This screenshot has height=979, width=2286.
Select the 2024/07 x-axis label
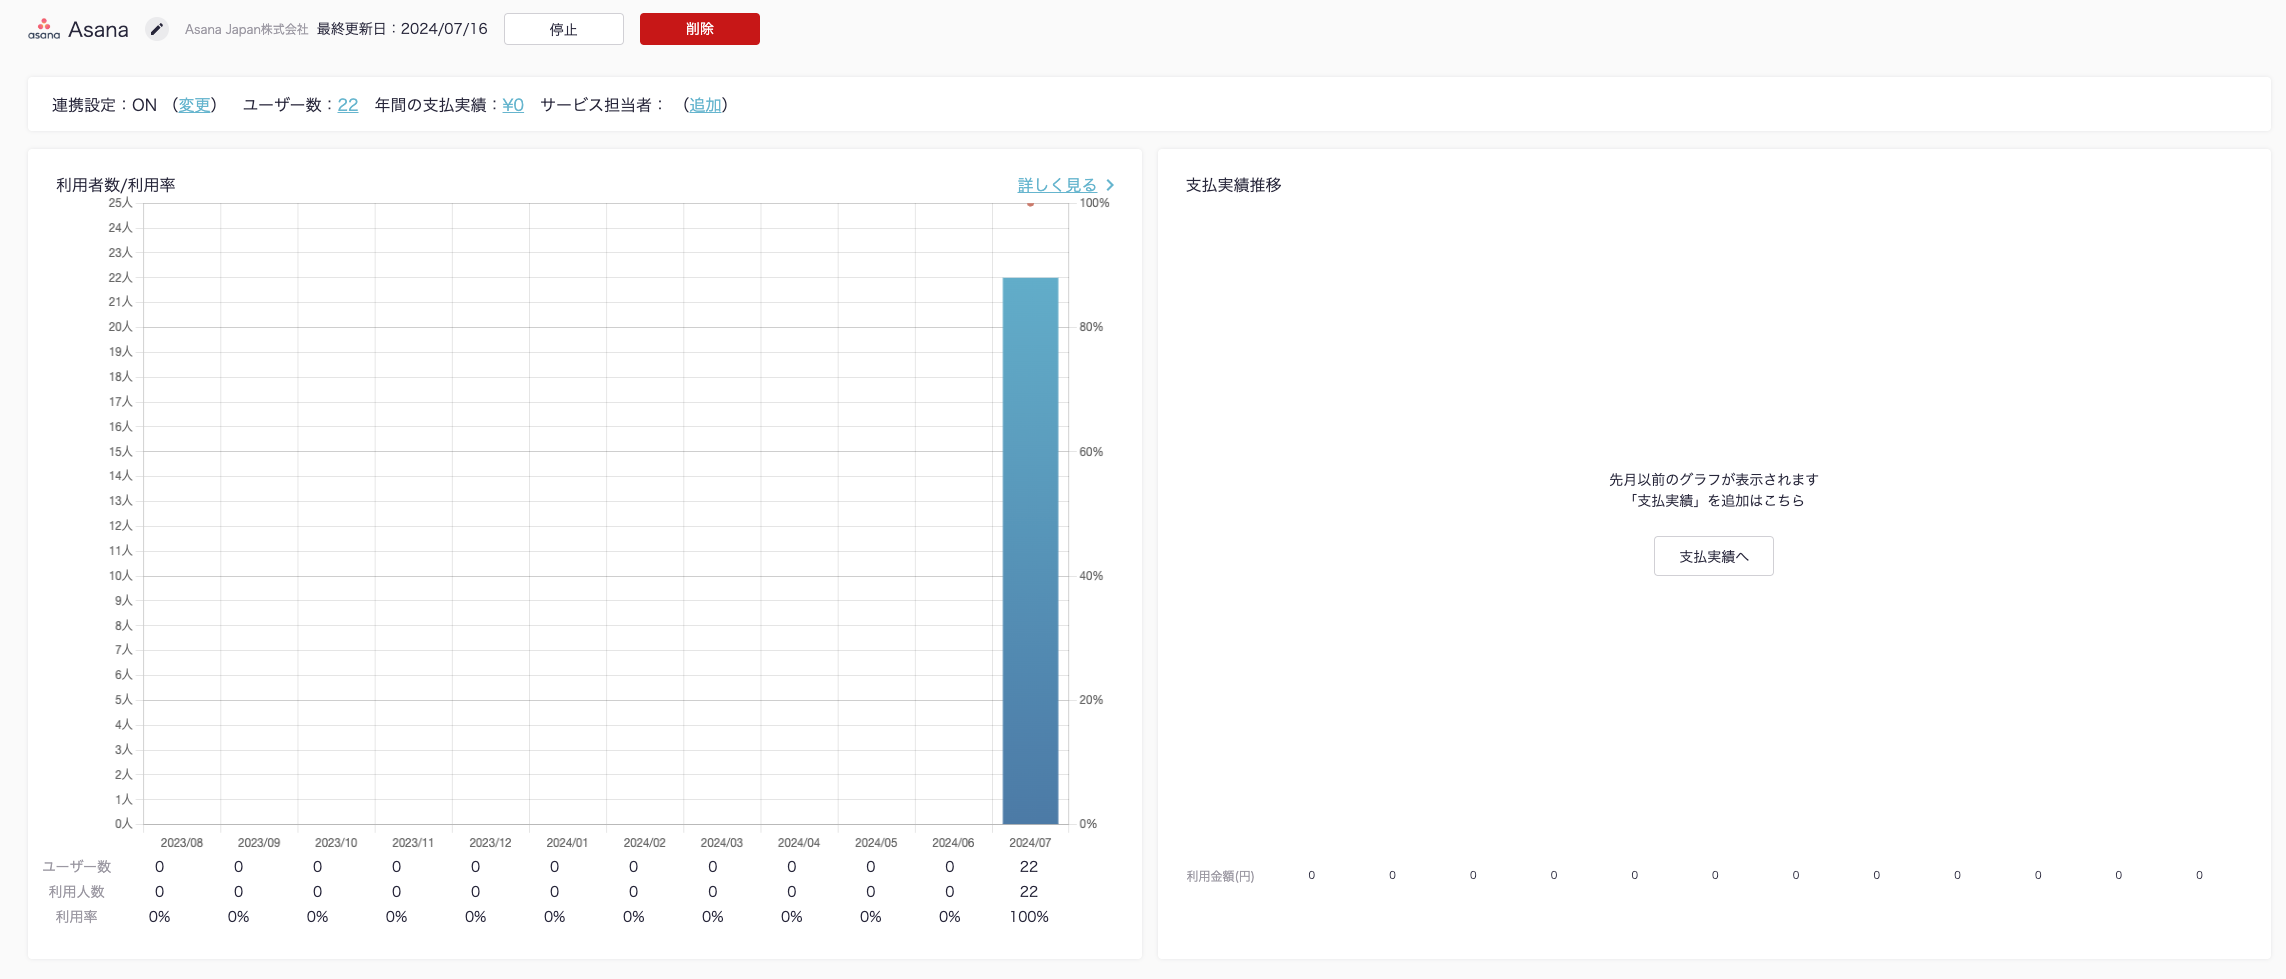[x=1030, y=843]
